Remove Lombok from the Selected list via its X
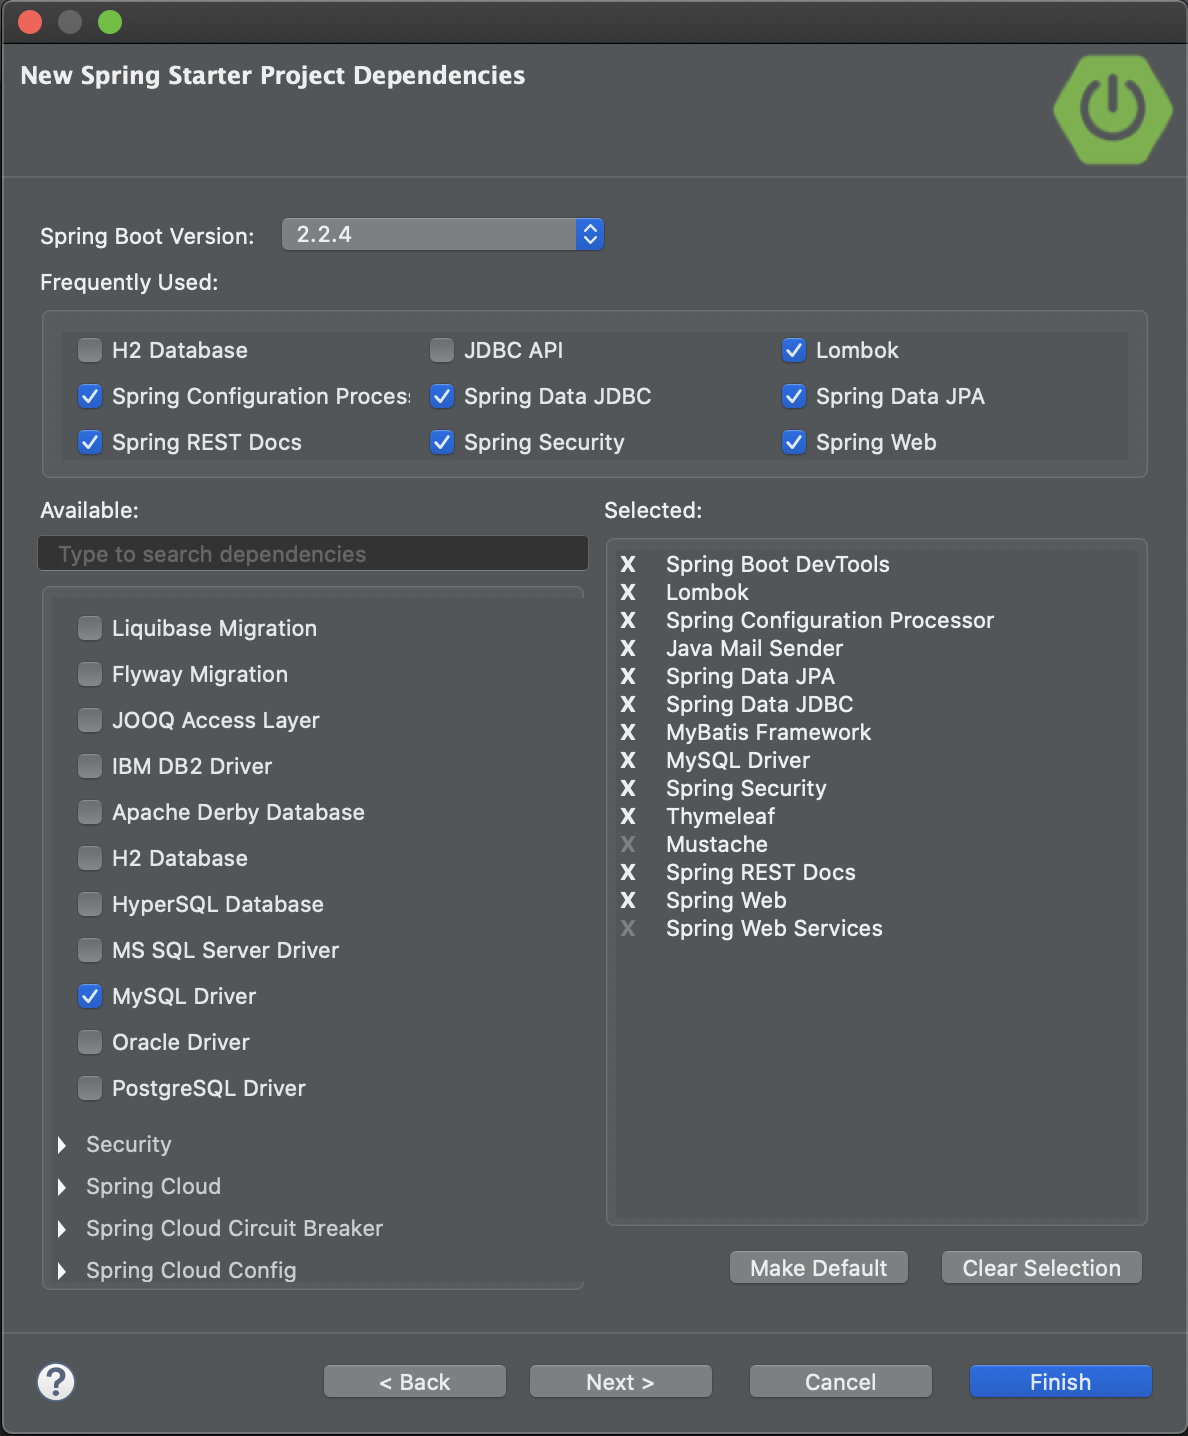1188x1436 pixels. coord(628,593)
